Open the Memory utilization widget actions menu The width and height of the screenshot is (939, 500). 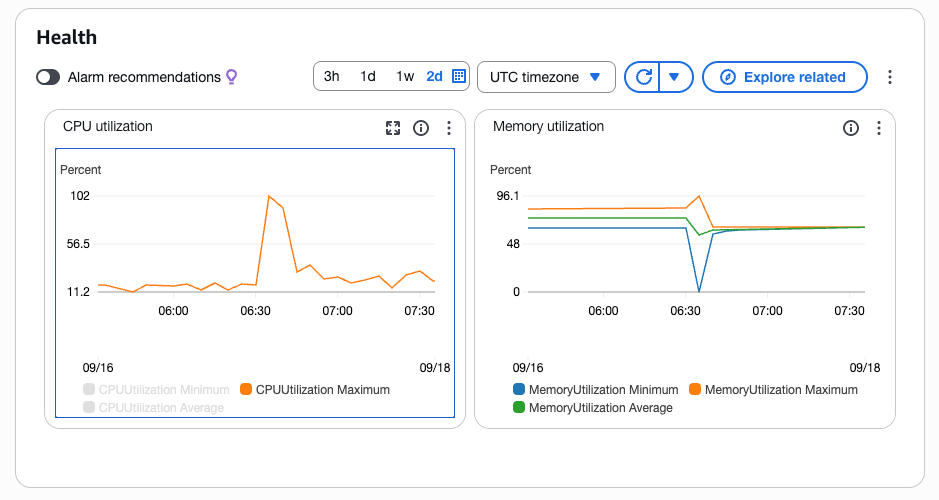click(879, 128)
